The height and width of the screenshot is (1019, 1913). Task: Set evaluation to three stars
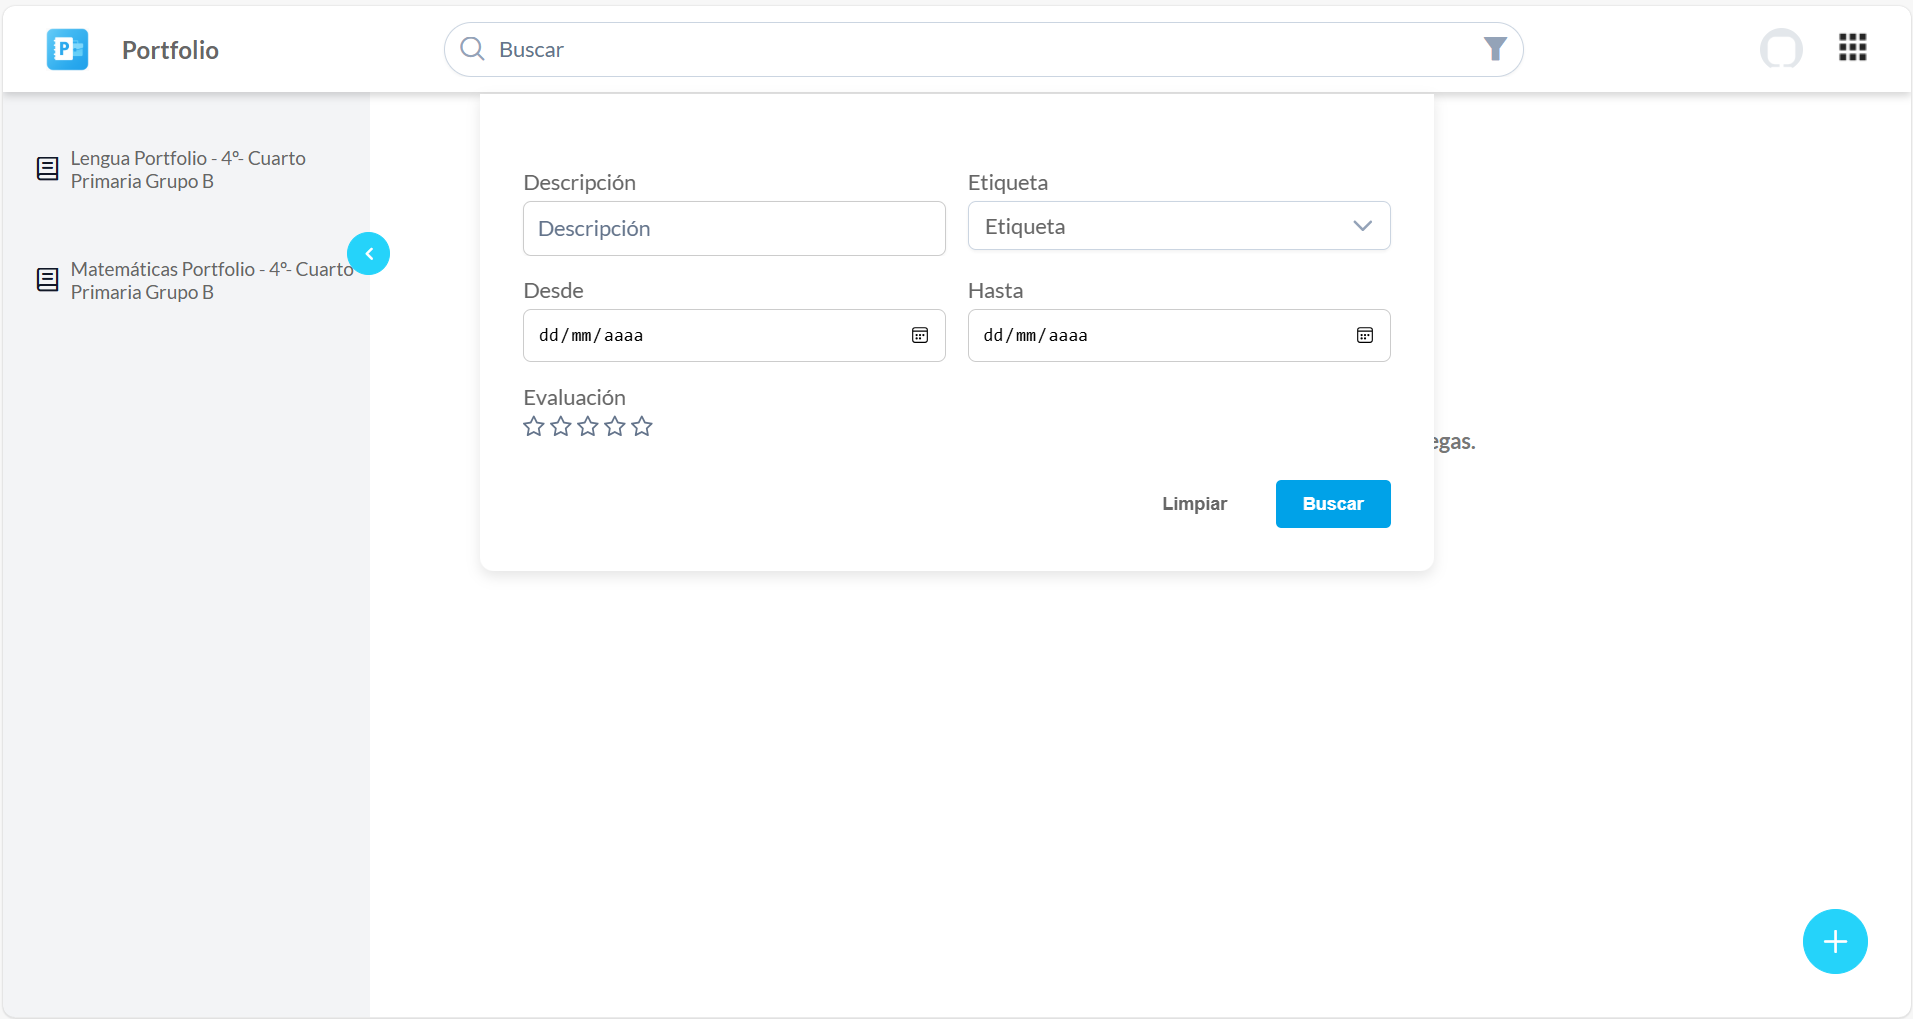pyautogui.click(x=588, y=427)
